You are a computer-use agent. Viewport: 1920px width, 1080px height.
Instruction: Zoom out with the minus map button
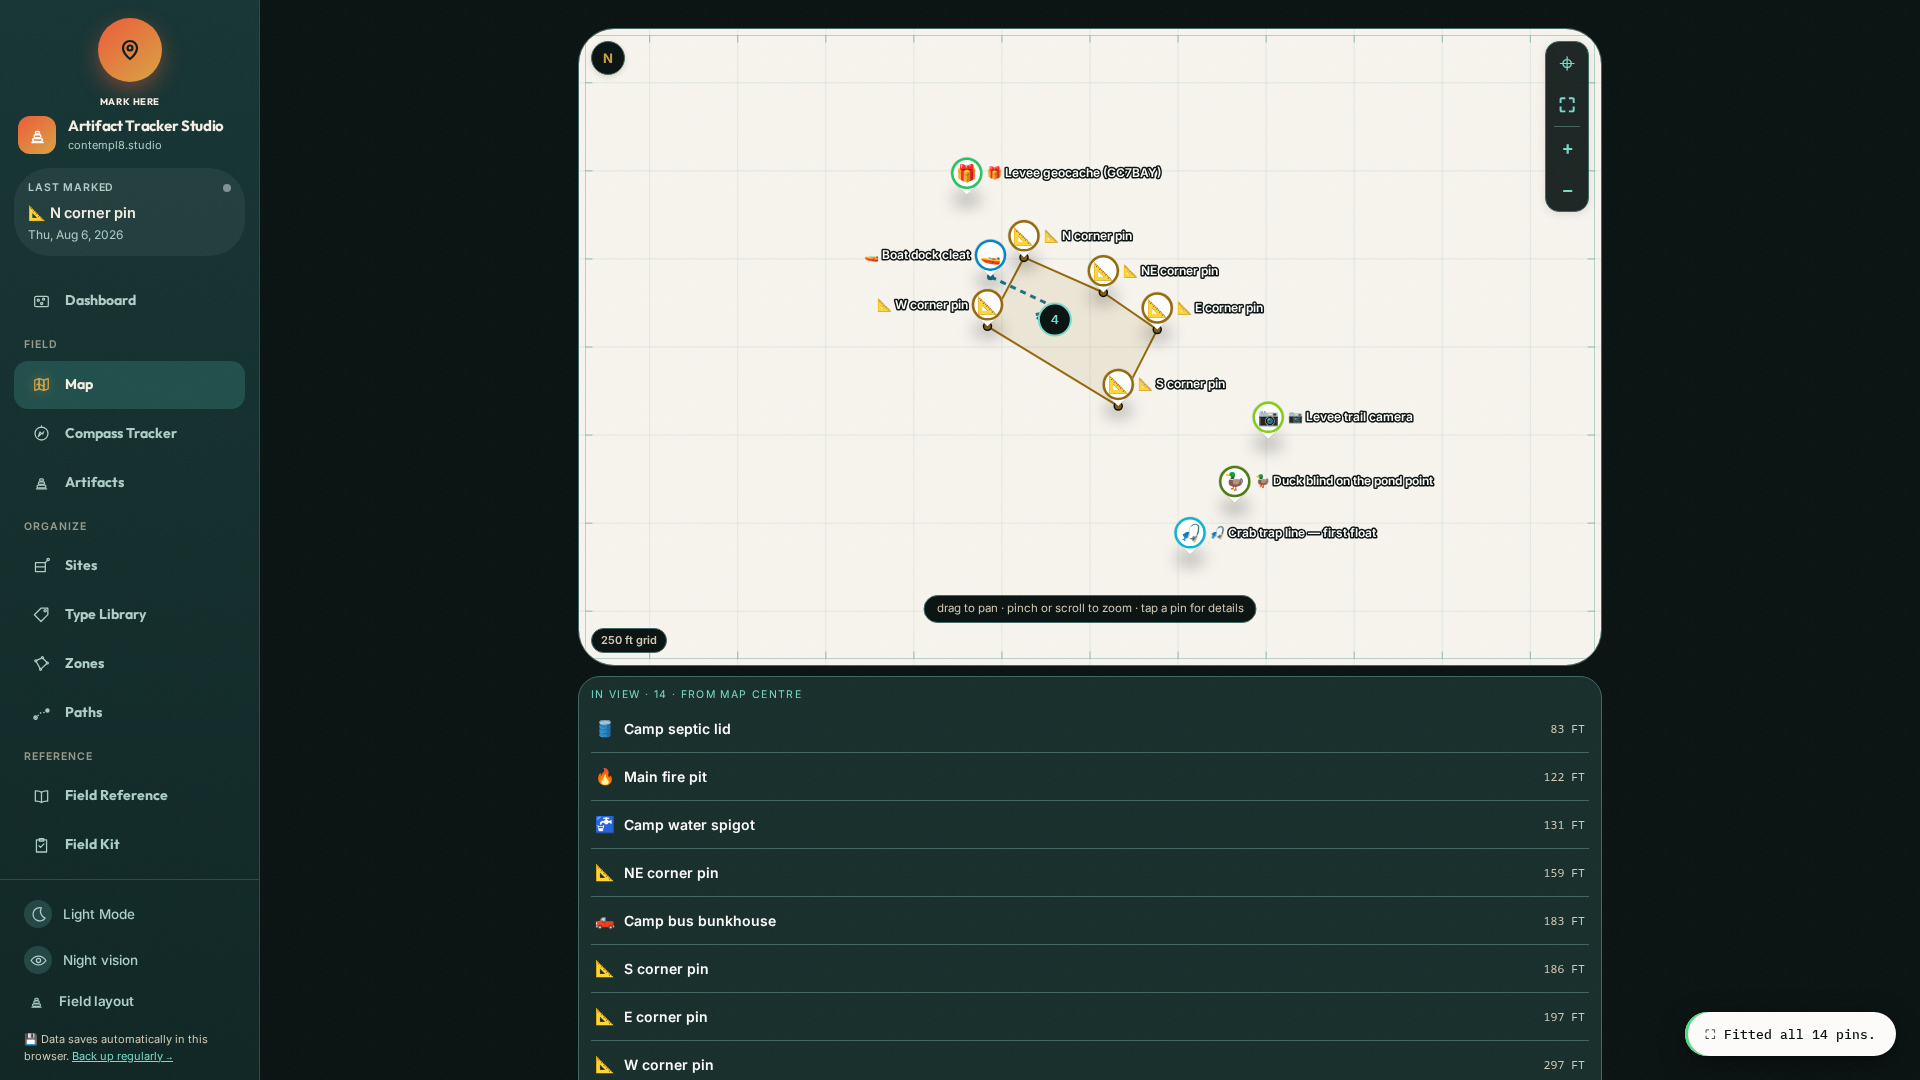coord(1567,191)
